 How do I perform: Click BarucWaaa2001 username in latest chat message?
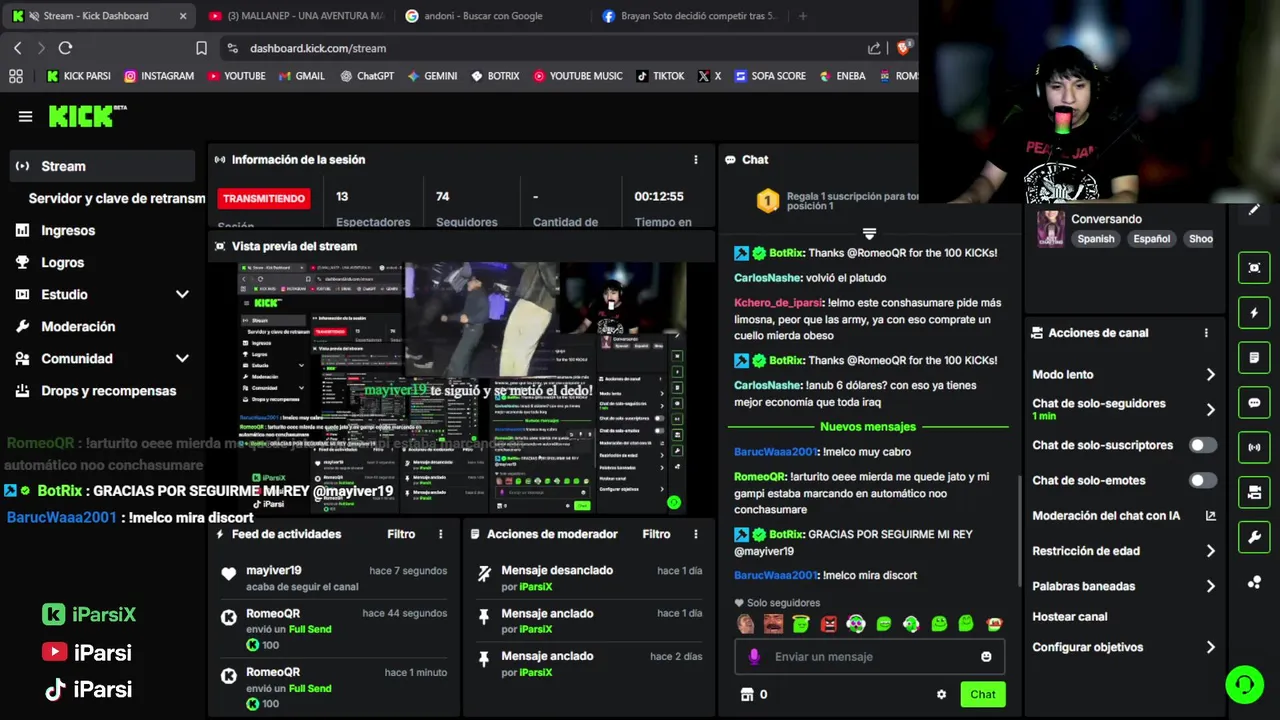775,575
